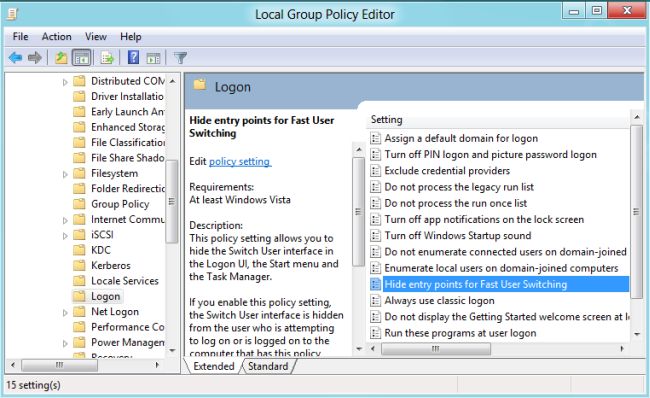
Task: Click policy icon beside Always use classic logon
Action: (376, 300)
